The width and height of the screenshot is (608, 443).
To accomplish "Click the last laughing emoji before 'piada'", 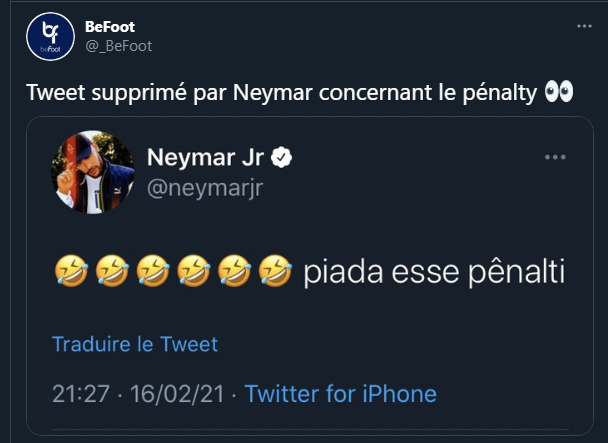I will pyautogui.click(x=272, y=270).
